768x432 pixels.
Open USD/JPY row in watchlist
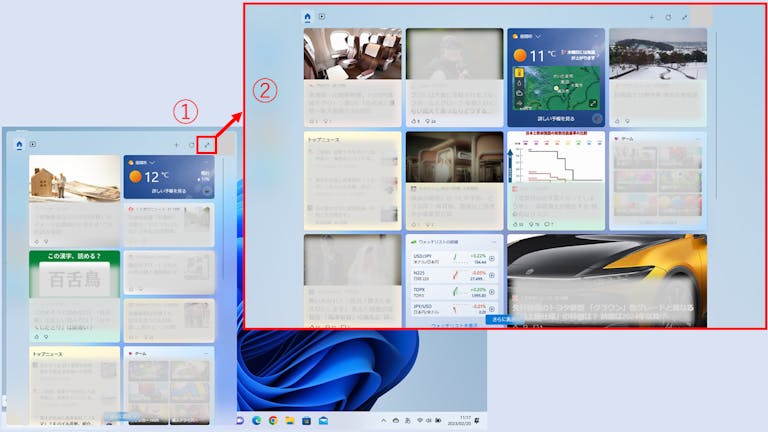tap(454, 259)
